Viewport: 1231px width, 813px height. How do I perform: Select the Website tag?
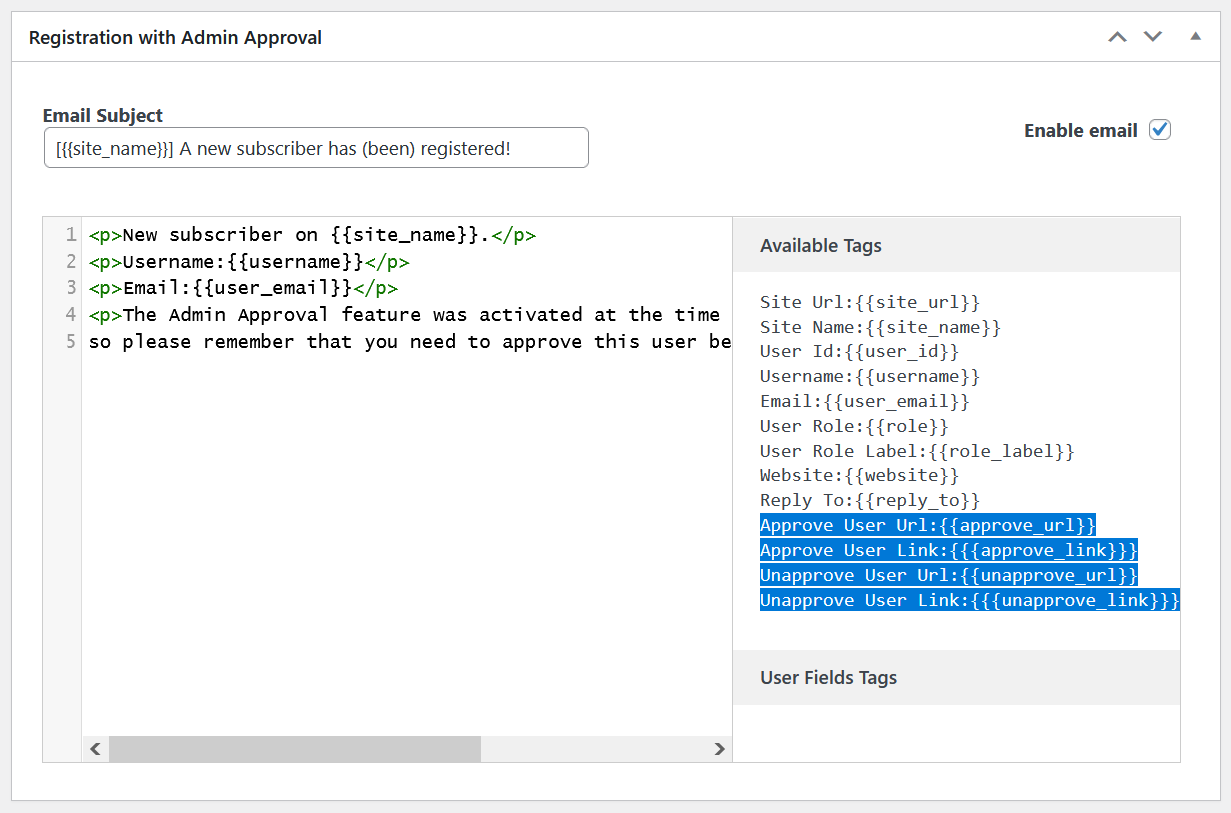pyautogui.click(x=859, y=476)
